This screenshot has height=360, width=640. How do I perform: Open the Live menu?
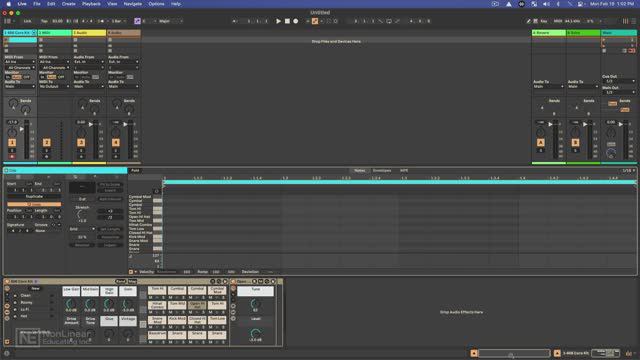click(x=22, y=4)
